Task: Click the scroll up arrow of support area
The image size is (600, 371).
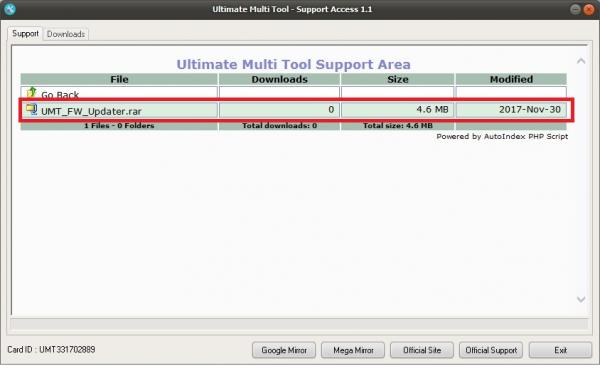Action: point(581,61)
